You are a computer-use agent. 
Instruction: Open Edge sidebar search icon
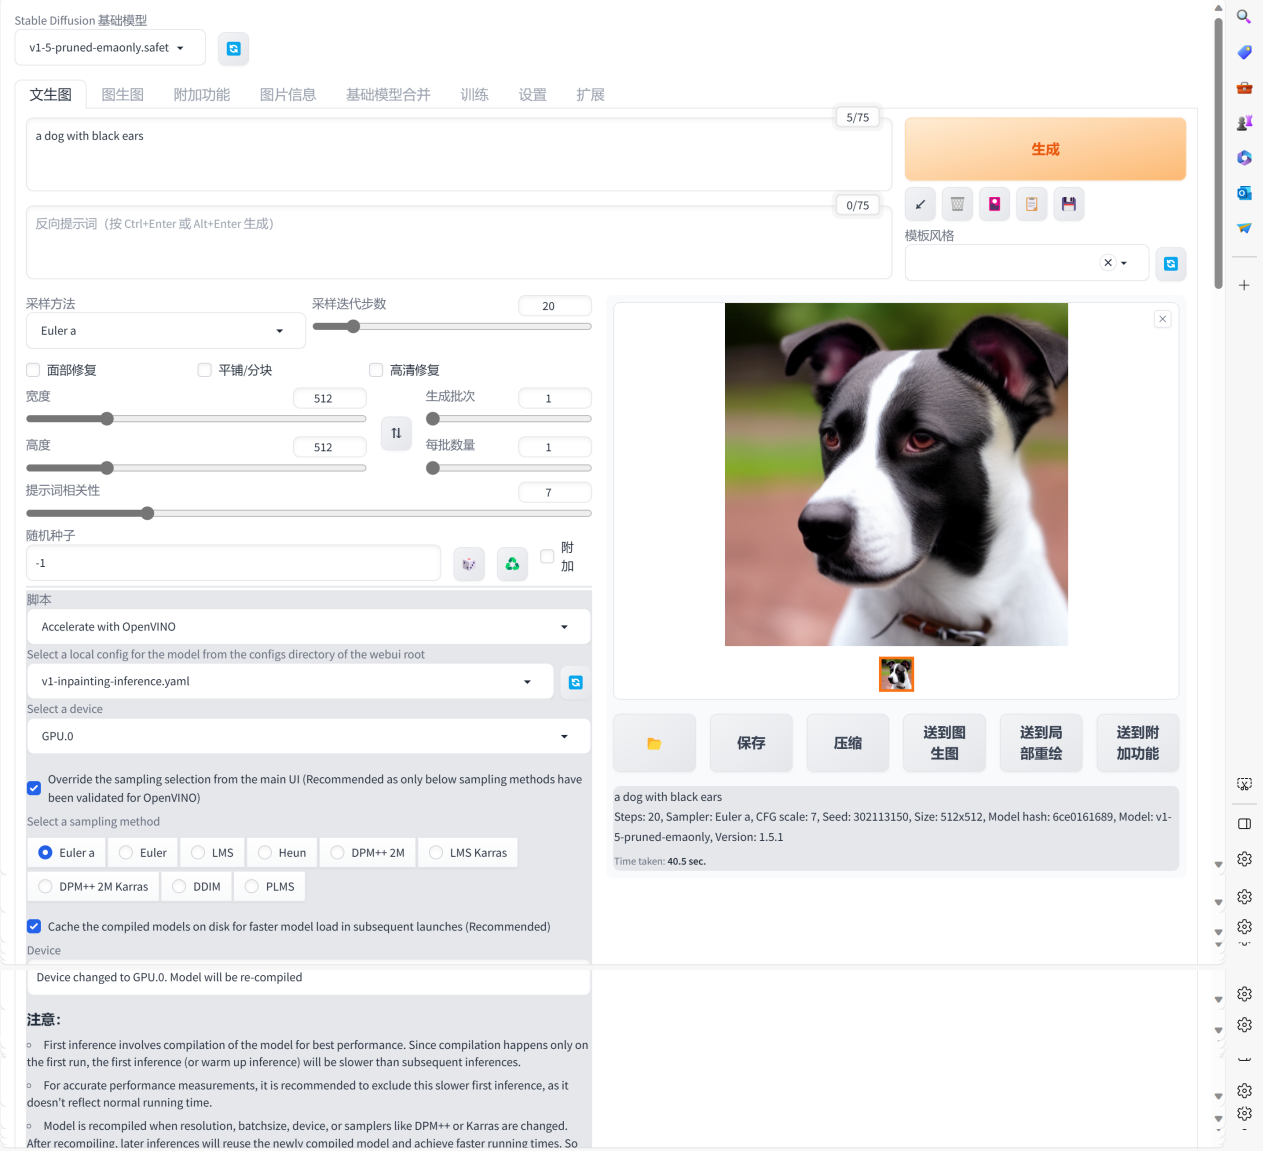1244,16
